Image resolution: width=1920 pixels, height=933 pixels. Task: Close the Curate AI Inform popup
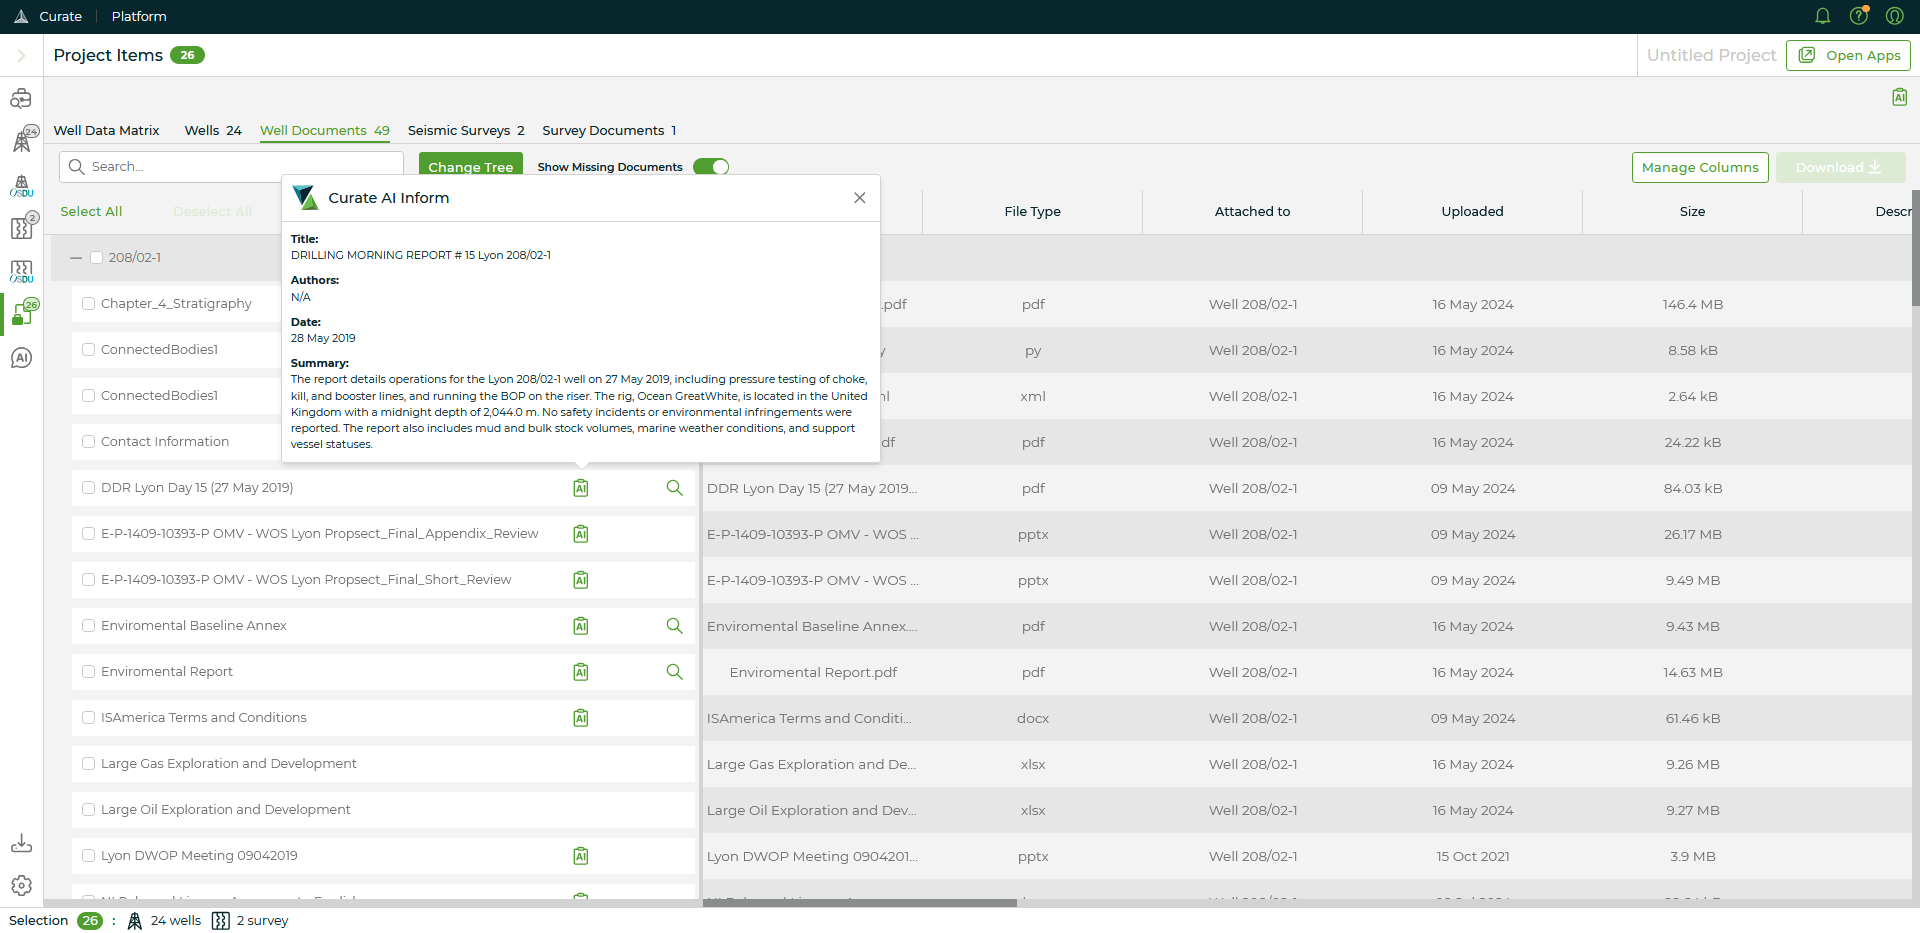coord(859,198)
